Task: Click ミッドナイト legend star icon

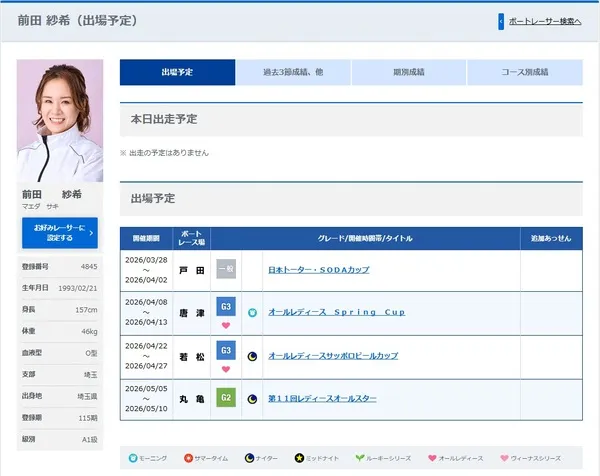Action: [299, 458]
